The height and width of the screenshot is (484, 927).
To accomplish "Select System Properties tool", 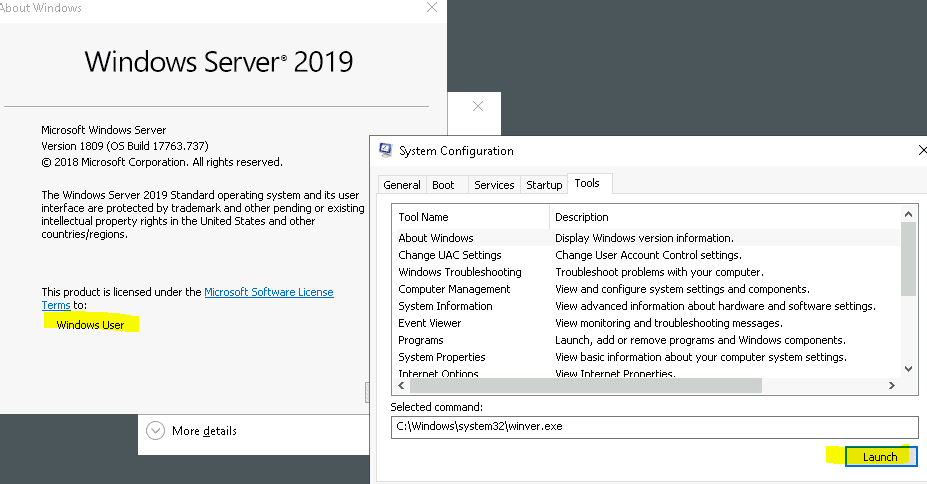I will pyautogui.click(x=646, y=357).
